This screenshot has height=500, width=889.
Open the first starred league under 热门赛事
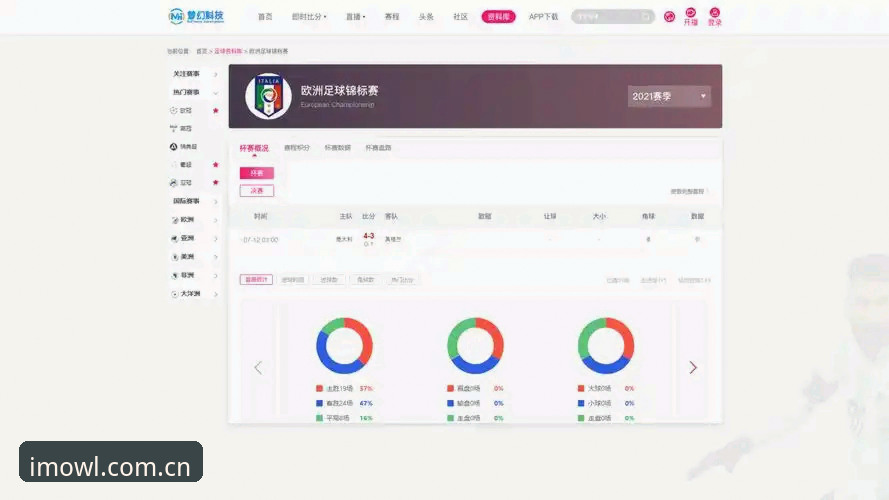coord(185,111)
